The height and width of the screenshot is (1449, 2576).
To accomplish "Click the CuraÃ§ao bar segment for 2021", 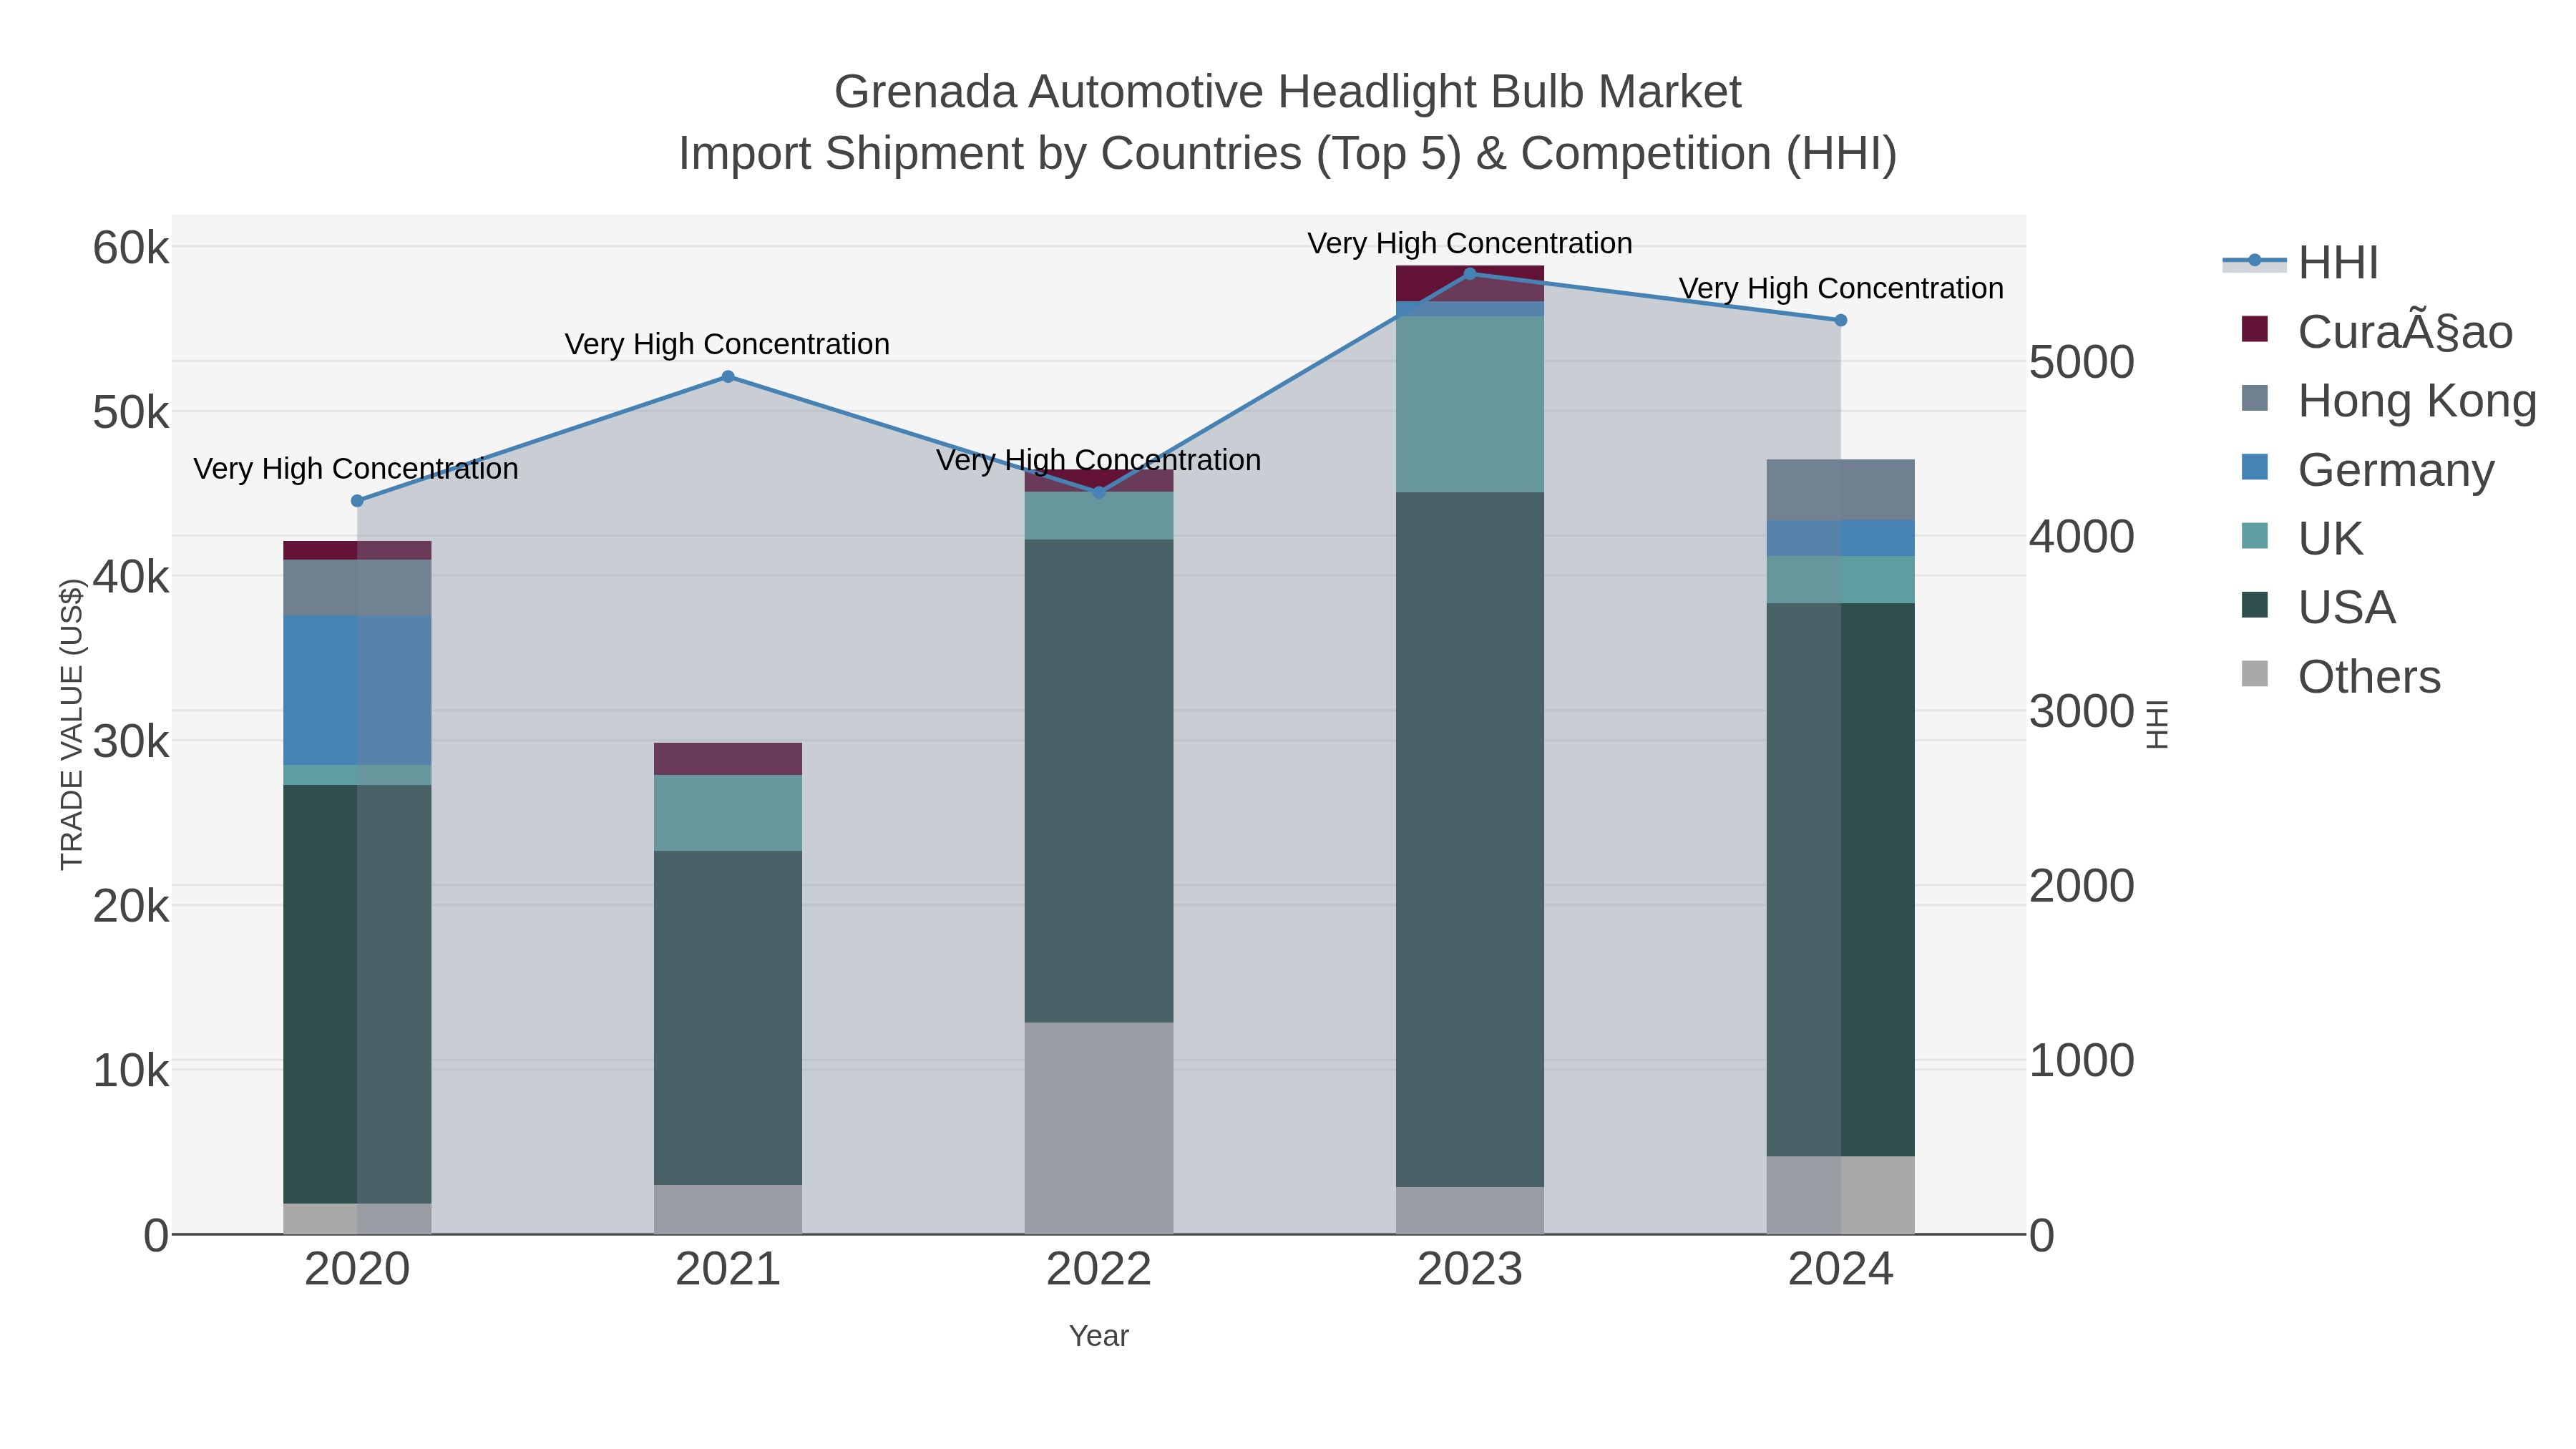I will tap(728, 759).
